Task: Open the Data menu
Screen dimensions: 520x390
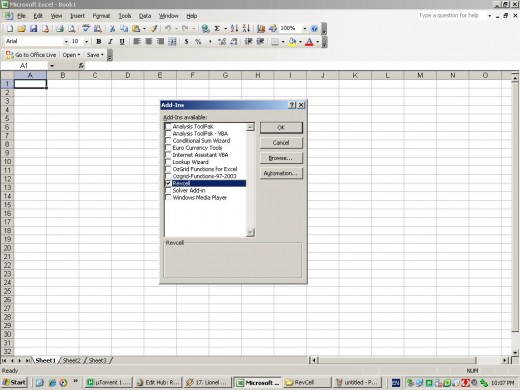Action: tap(145, 16)
